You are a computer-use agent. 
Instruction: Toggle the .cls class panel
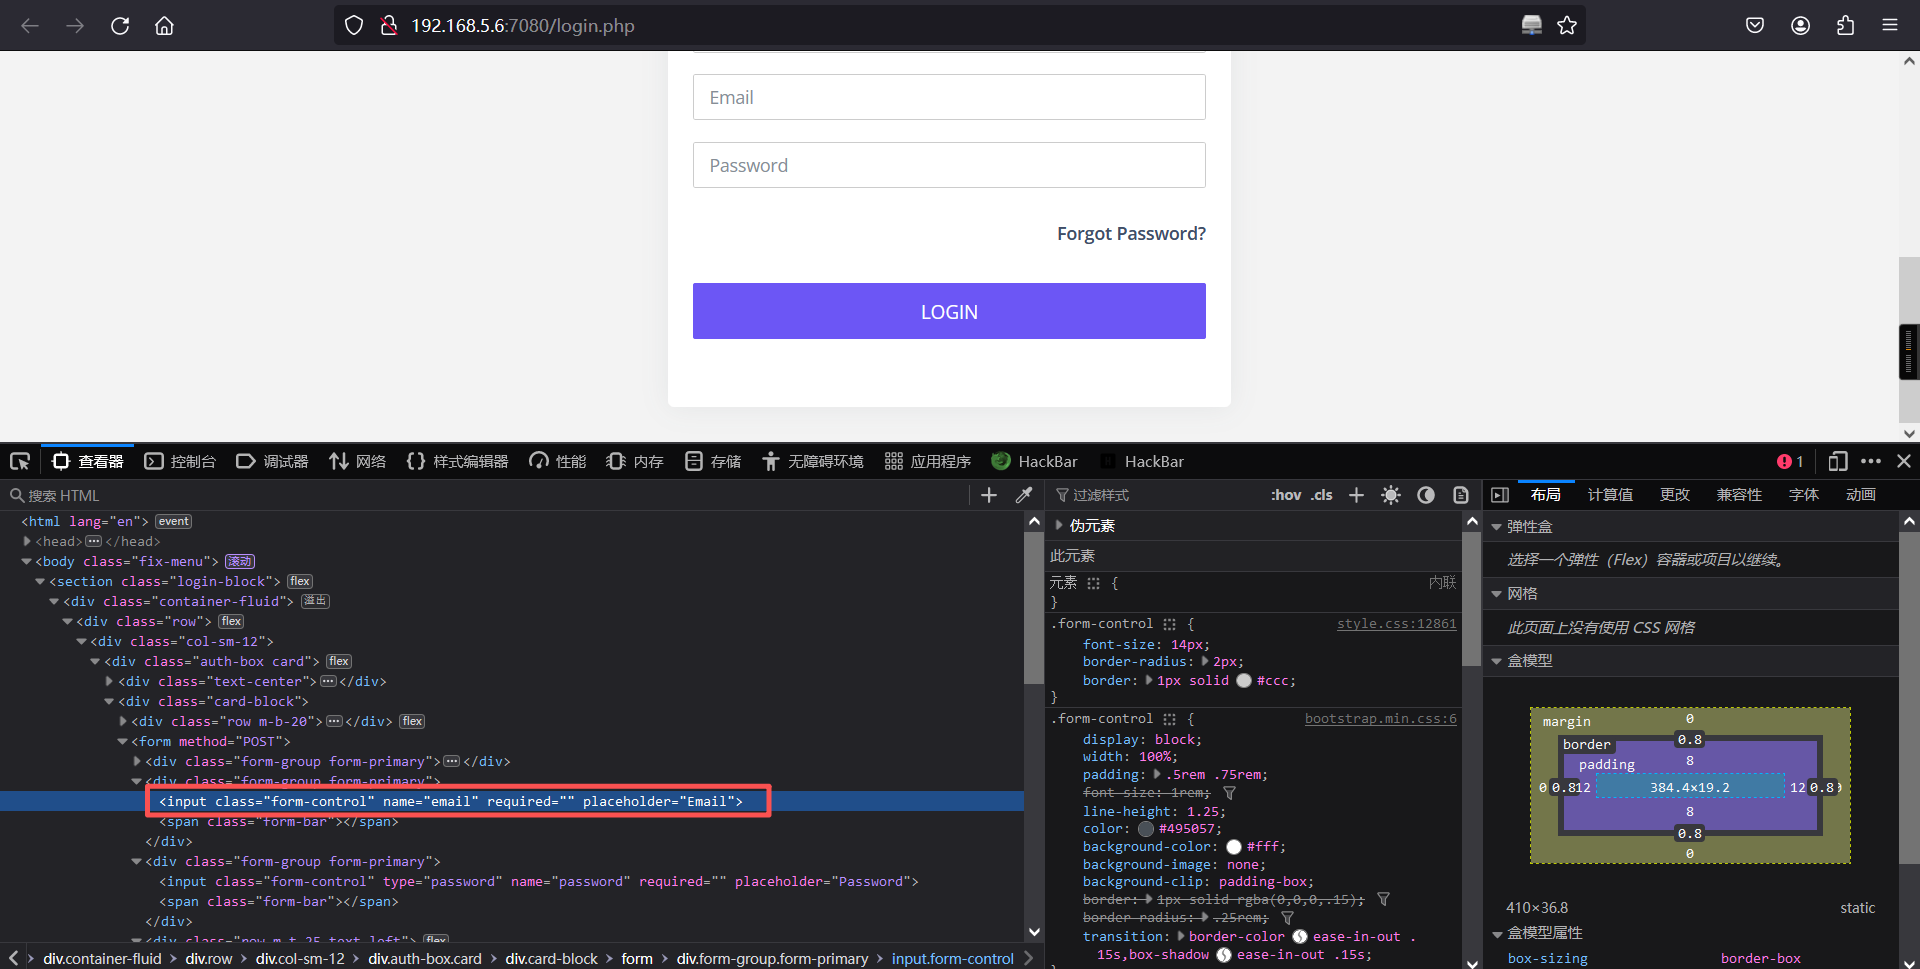[x=1322, y=495]
